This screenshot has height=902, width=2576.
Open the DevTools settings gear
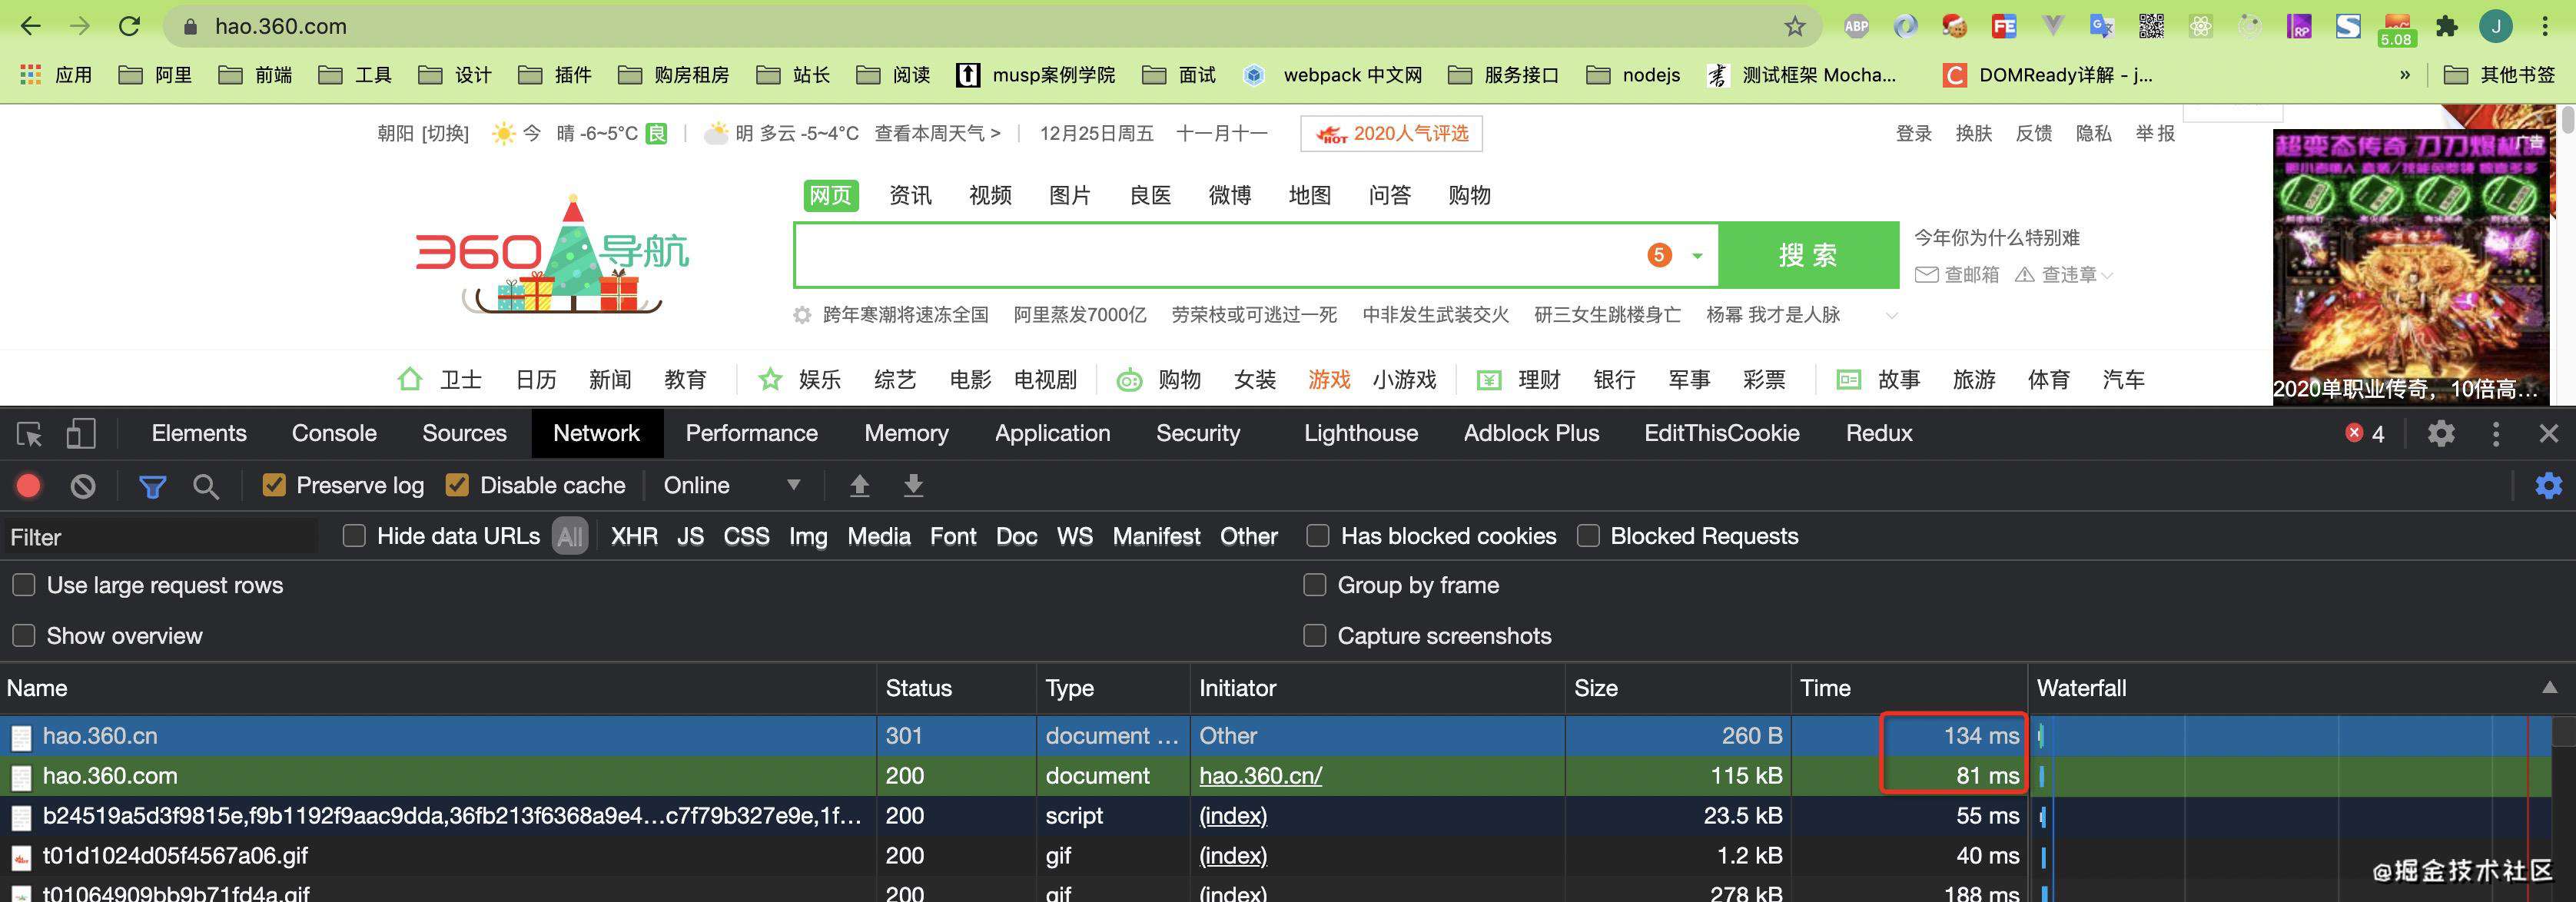click(2441, 433)
